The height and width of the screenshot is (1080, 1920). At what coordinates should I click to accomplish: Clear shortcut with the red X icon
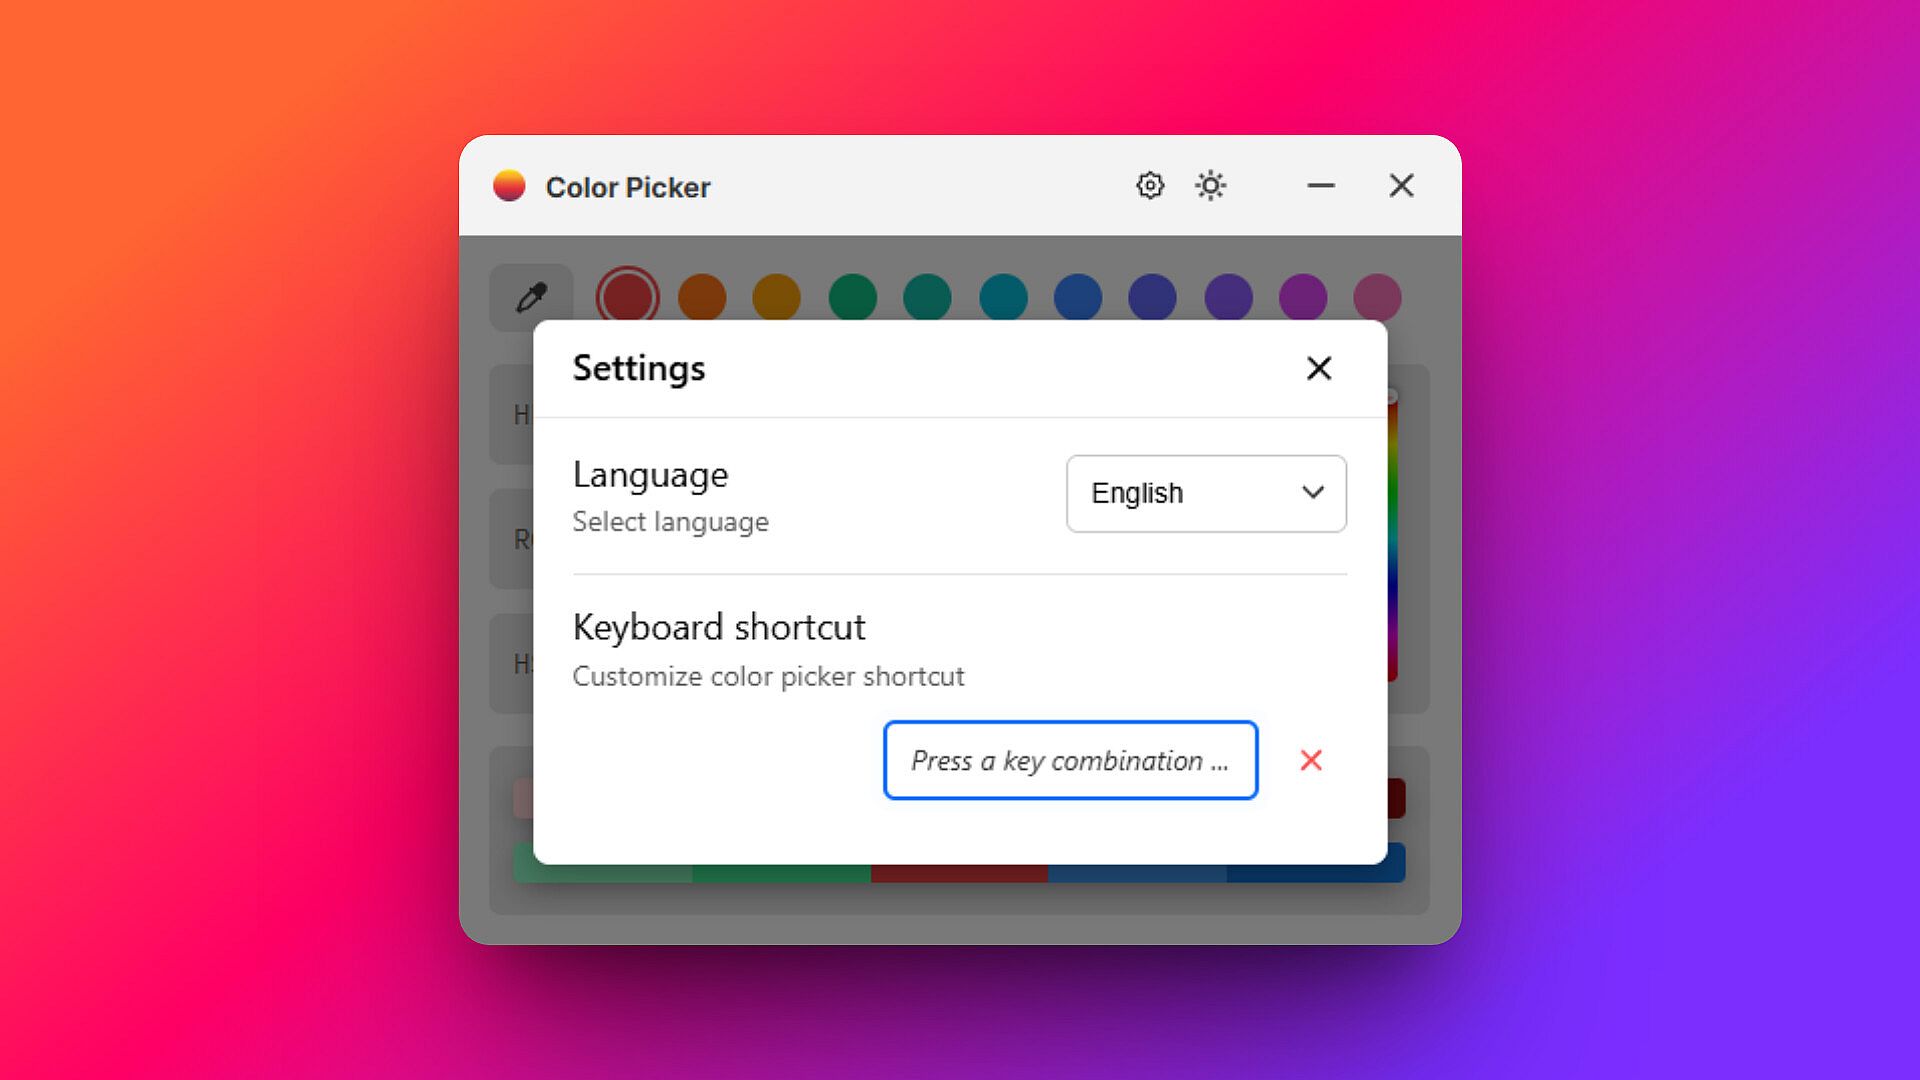(1311, 761)
